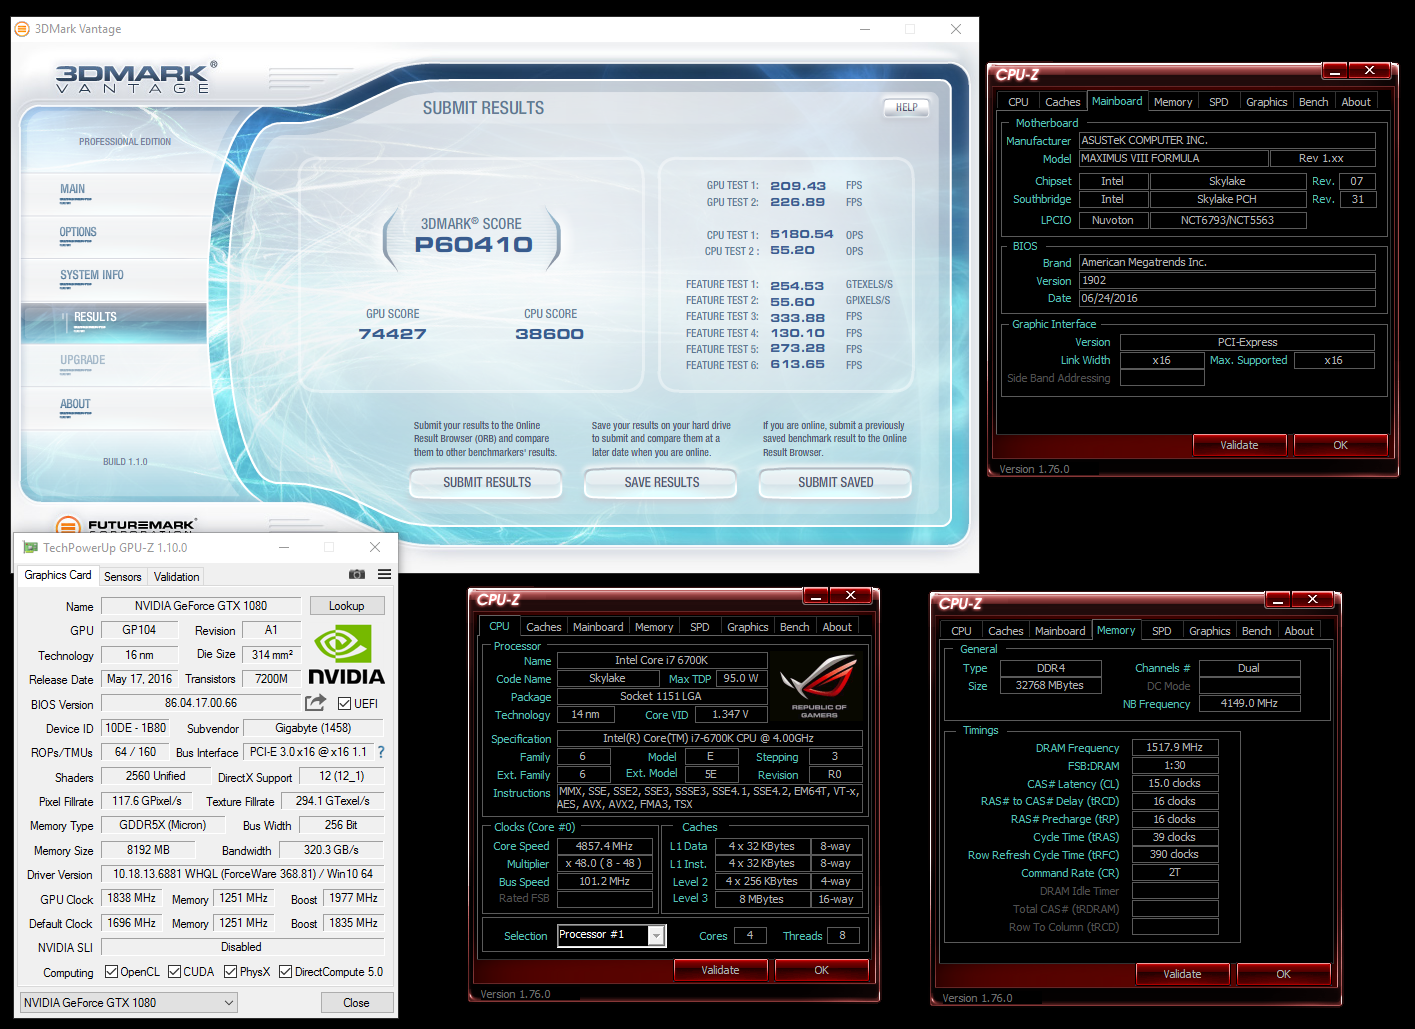The image size is (1415, 1029).
Task: Click the DRAM Frequency value 1517.9 MHz
Action: click(x=1175, y=747)
